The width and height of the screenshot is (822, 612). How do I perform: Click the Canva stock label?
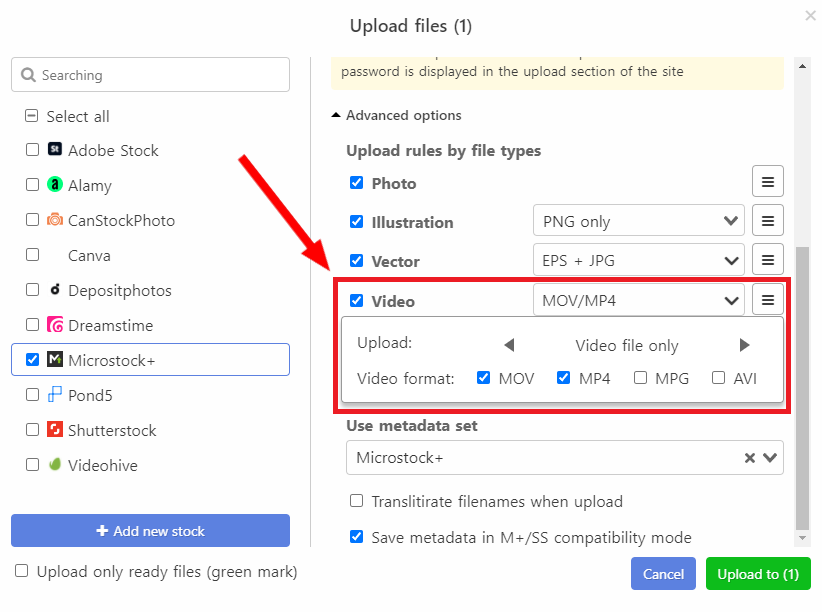pos(89,255)
